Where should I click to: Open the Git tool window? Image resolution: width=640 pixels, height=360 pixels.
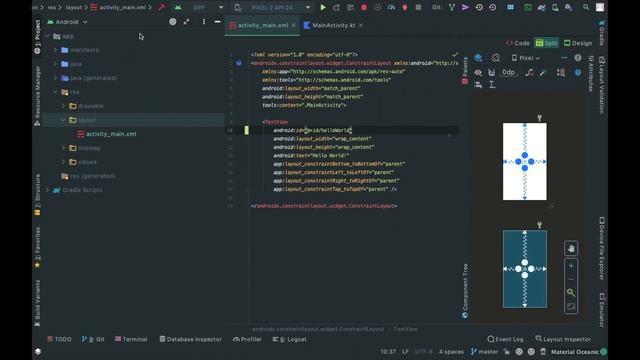[93, 339]
